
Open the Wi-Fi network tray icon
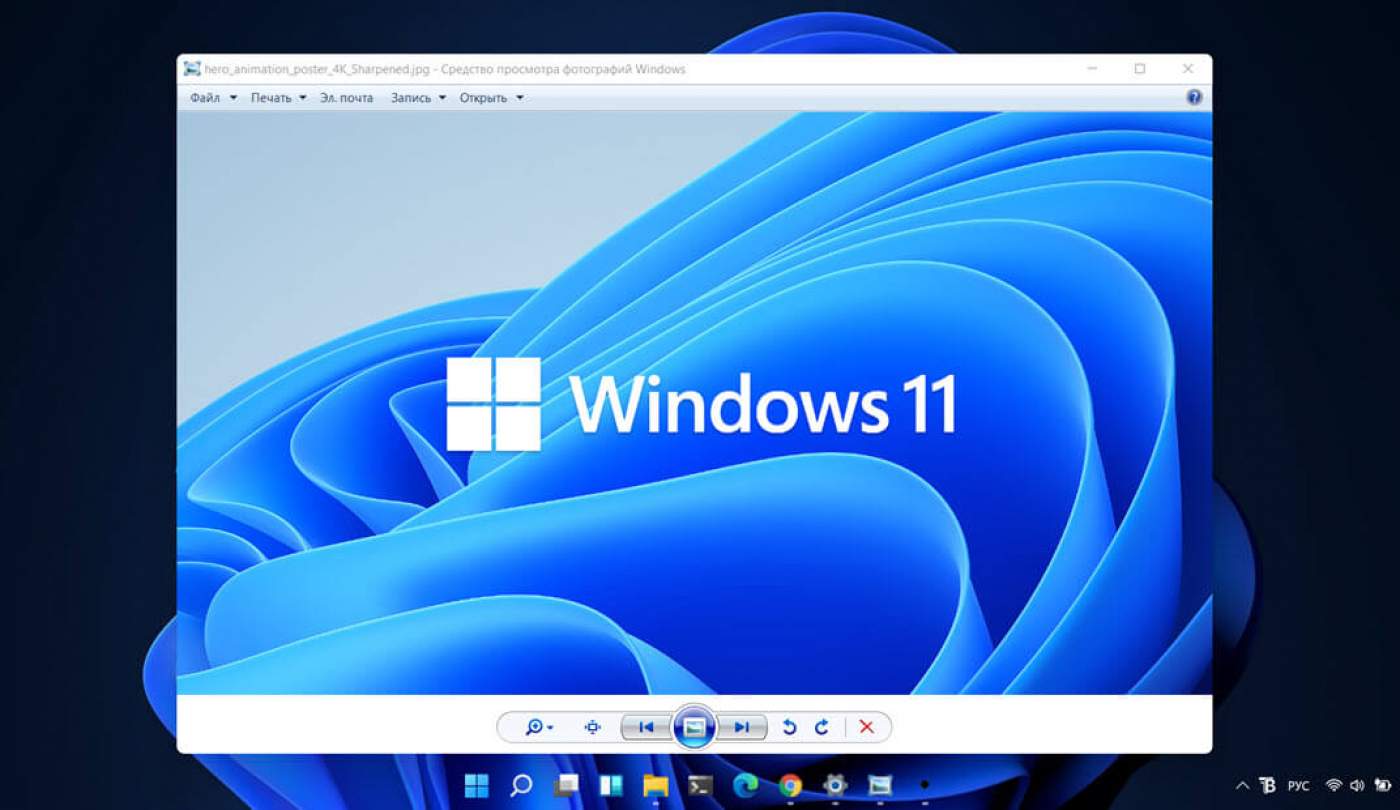click(1333, 786)
